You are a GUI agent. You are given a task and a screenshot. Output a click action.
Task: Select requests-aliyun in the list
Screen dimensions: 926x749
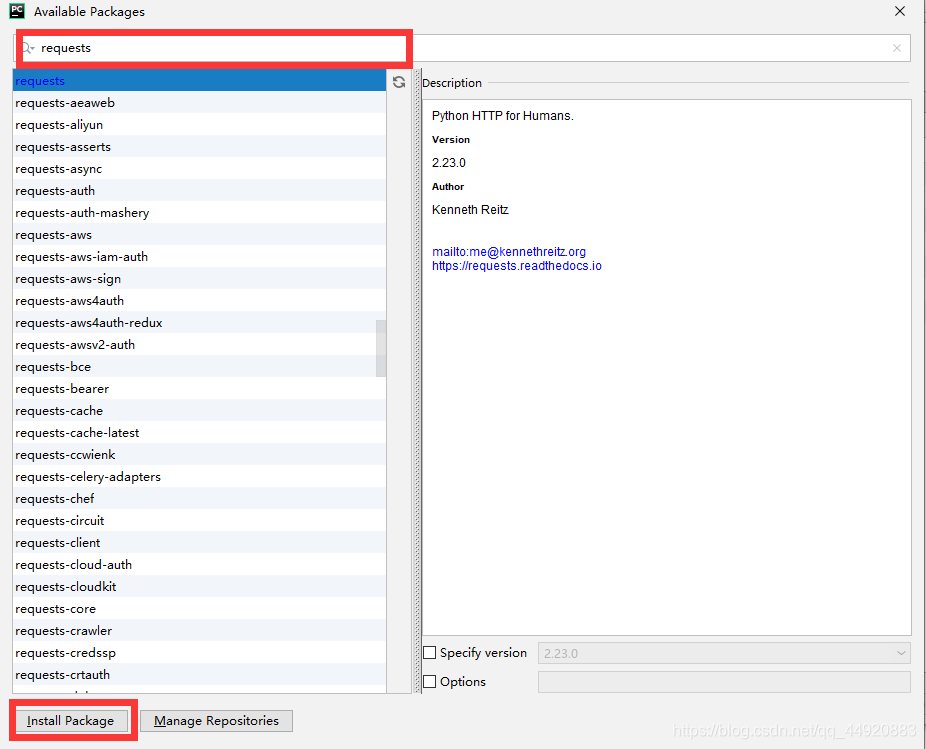199,125
